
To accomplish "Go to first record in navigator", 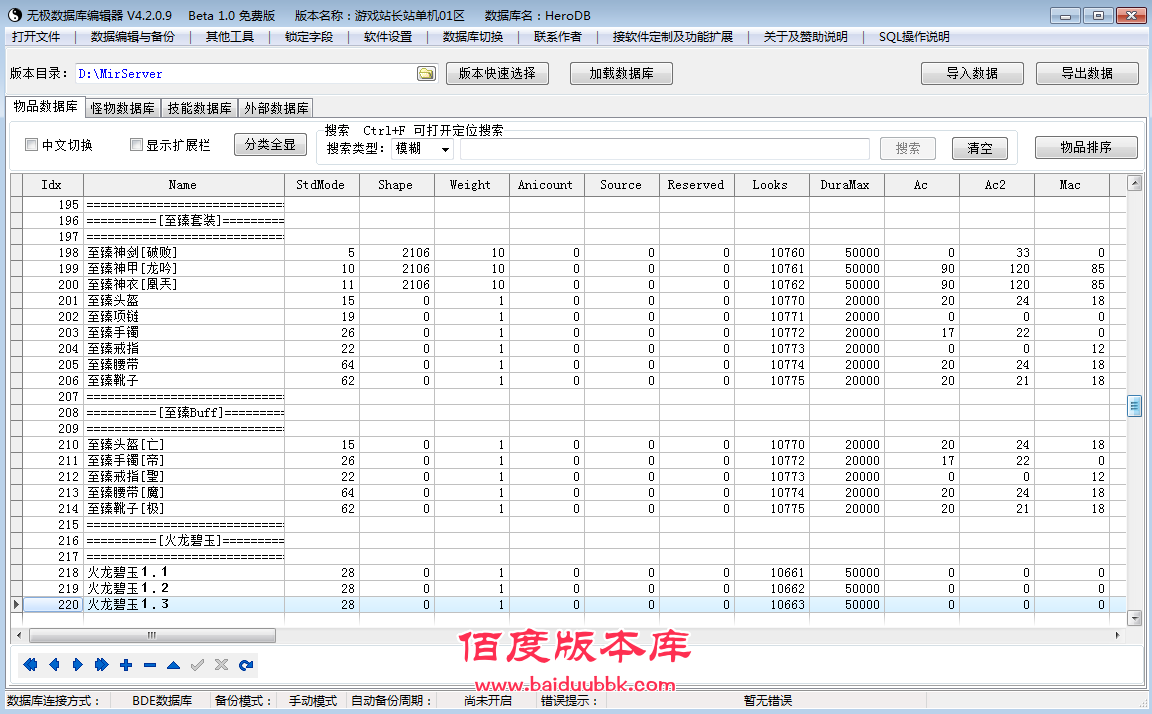I will point(30,665).
